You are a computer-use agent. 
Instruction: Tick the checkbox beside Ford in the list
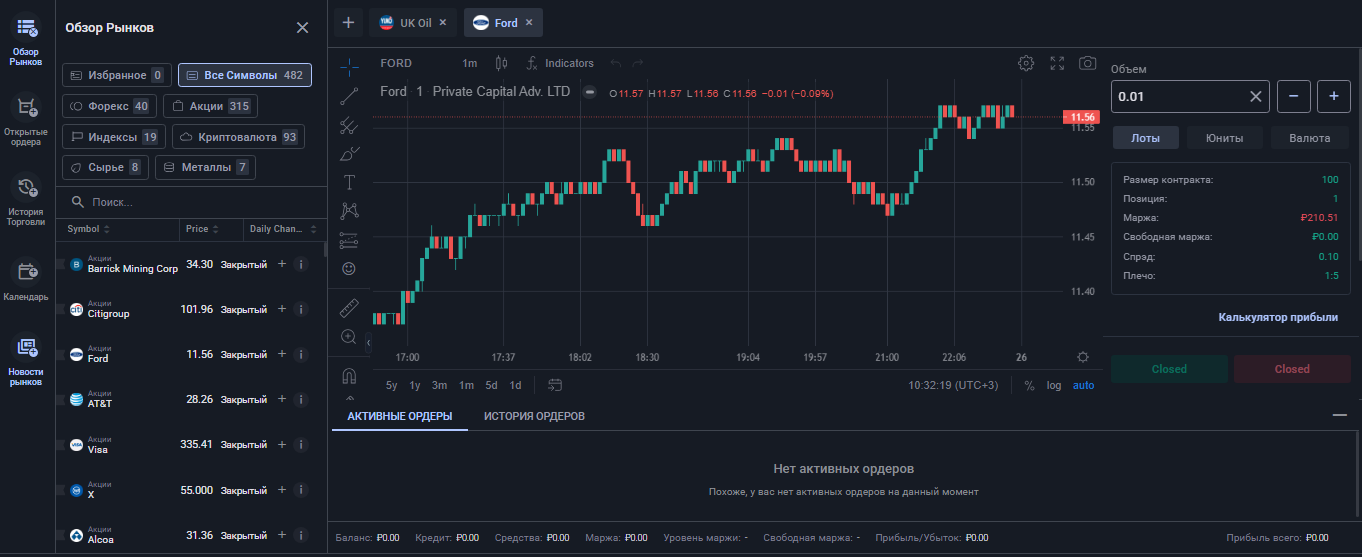coord(60,354)
